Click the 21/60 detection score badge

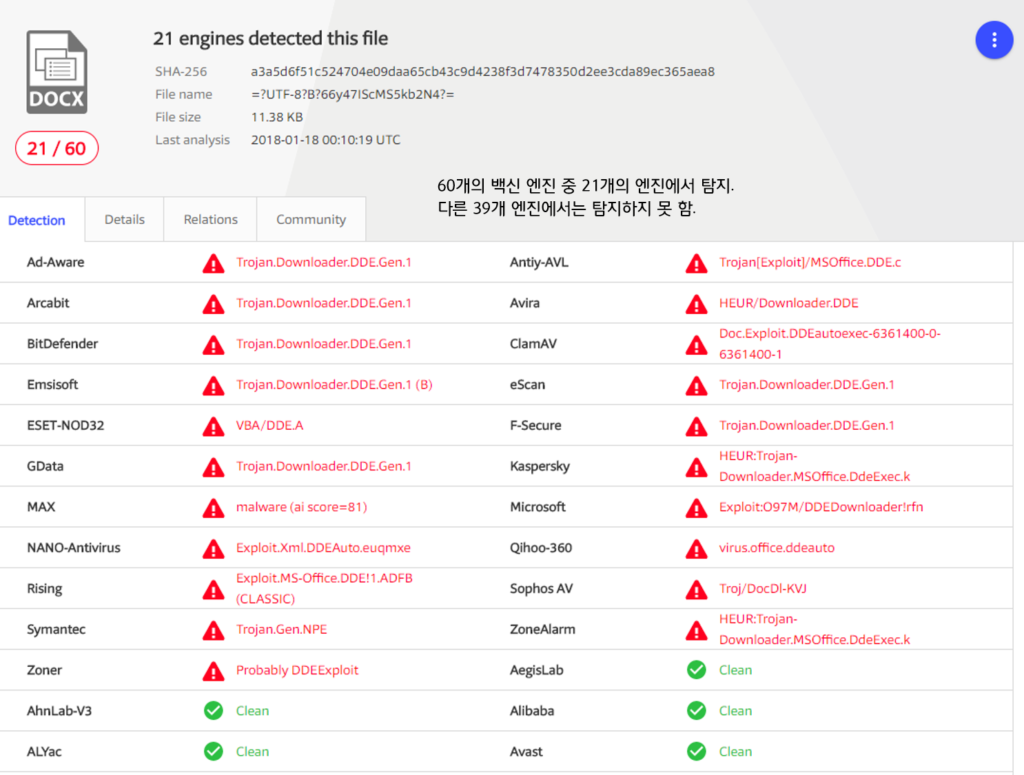coord(56,147)
